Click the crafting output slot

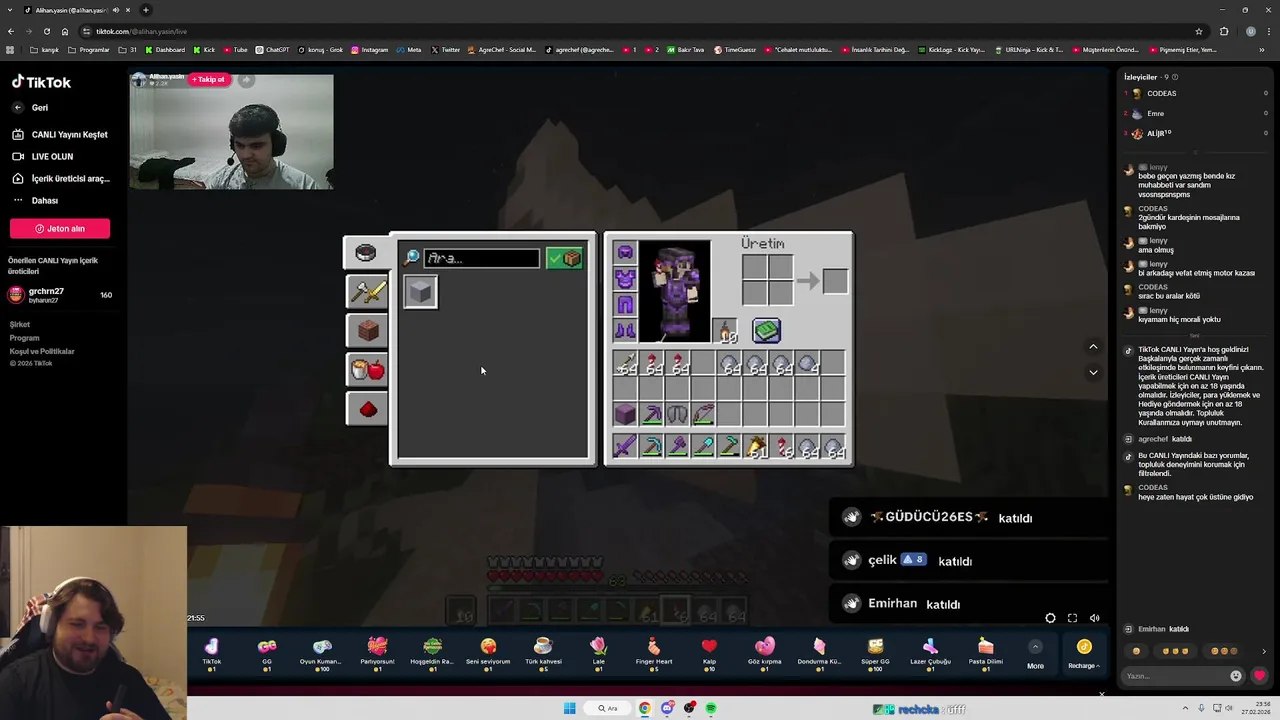click(x=835, y=281)
